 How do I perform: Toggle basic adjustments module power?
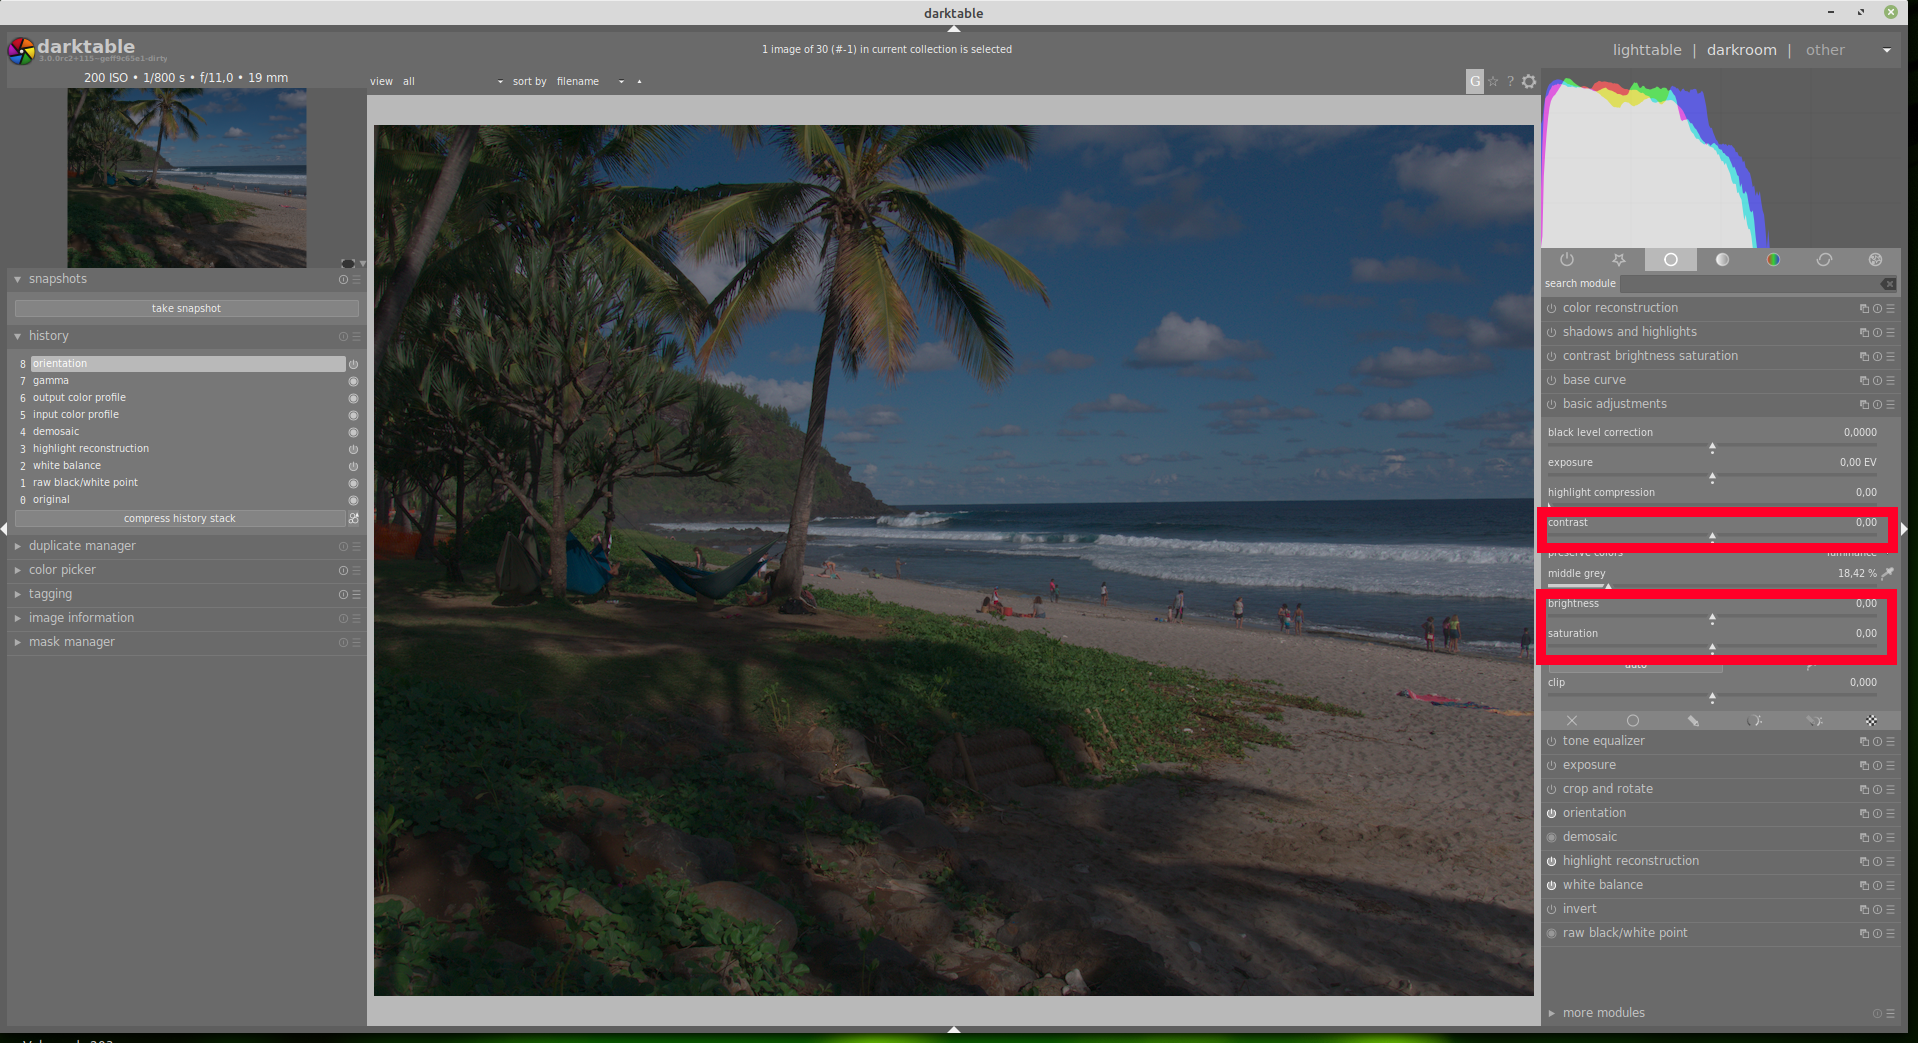[1552, 404]
